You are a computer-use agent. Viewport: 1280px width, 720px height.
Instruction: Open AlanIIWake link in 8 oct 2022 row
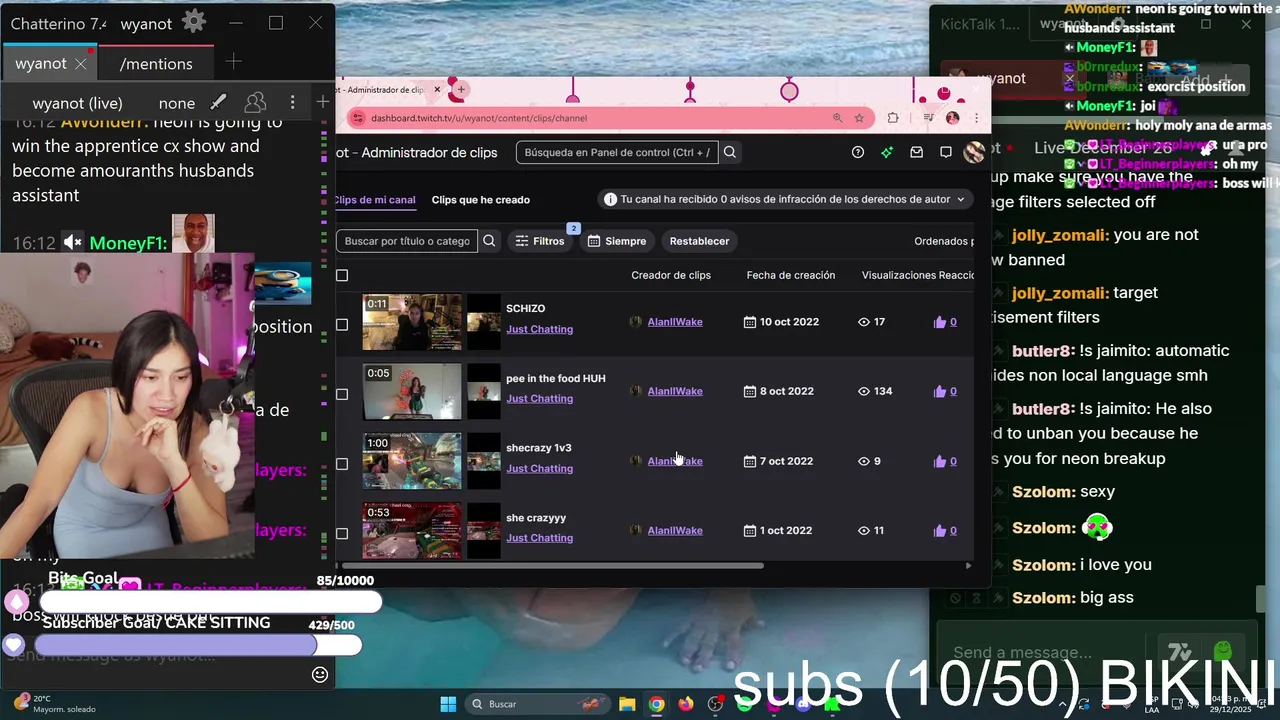point(675,391)
